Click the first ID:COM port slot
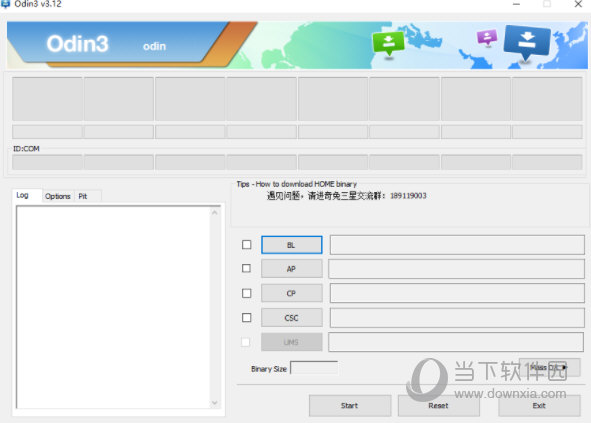591x423 pixels. 47,162
